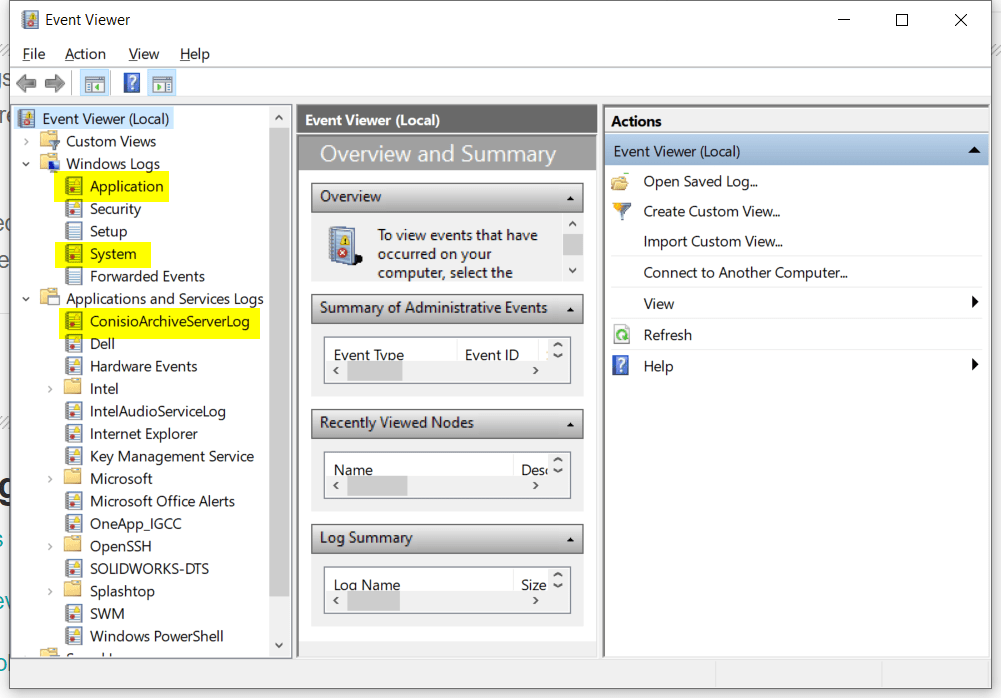Click Overview text scroll down arrow

(573, 270)
